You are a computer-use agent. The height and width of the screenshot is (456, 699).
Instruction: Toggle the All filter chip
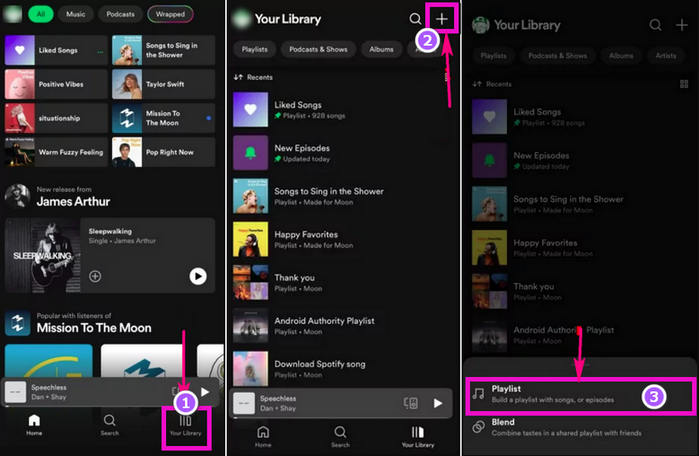coord(43,14)
